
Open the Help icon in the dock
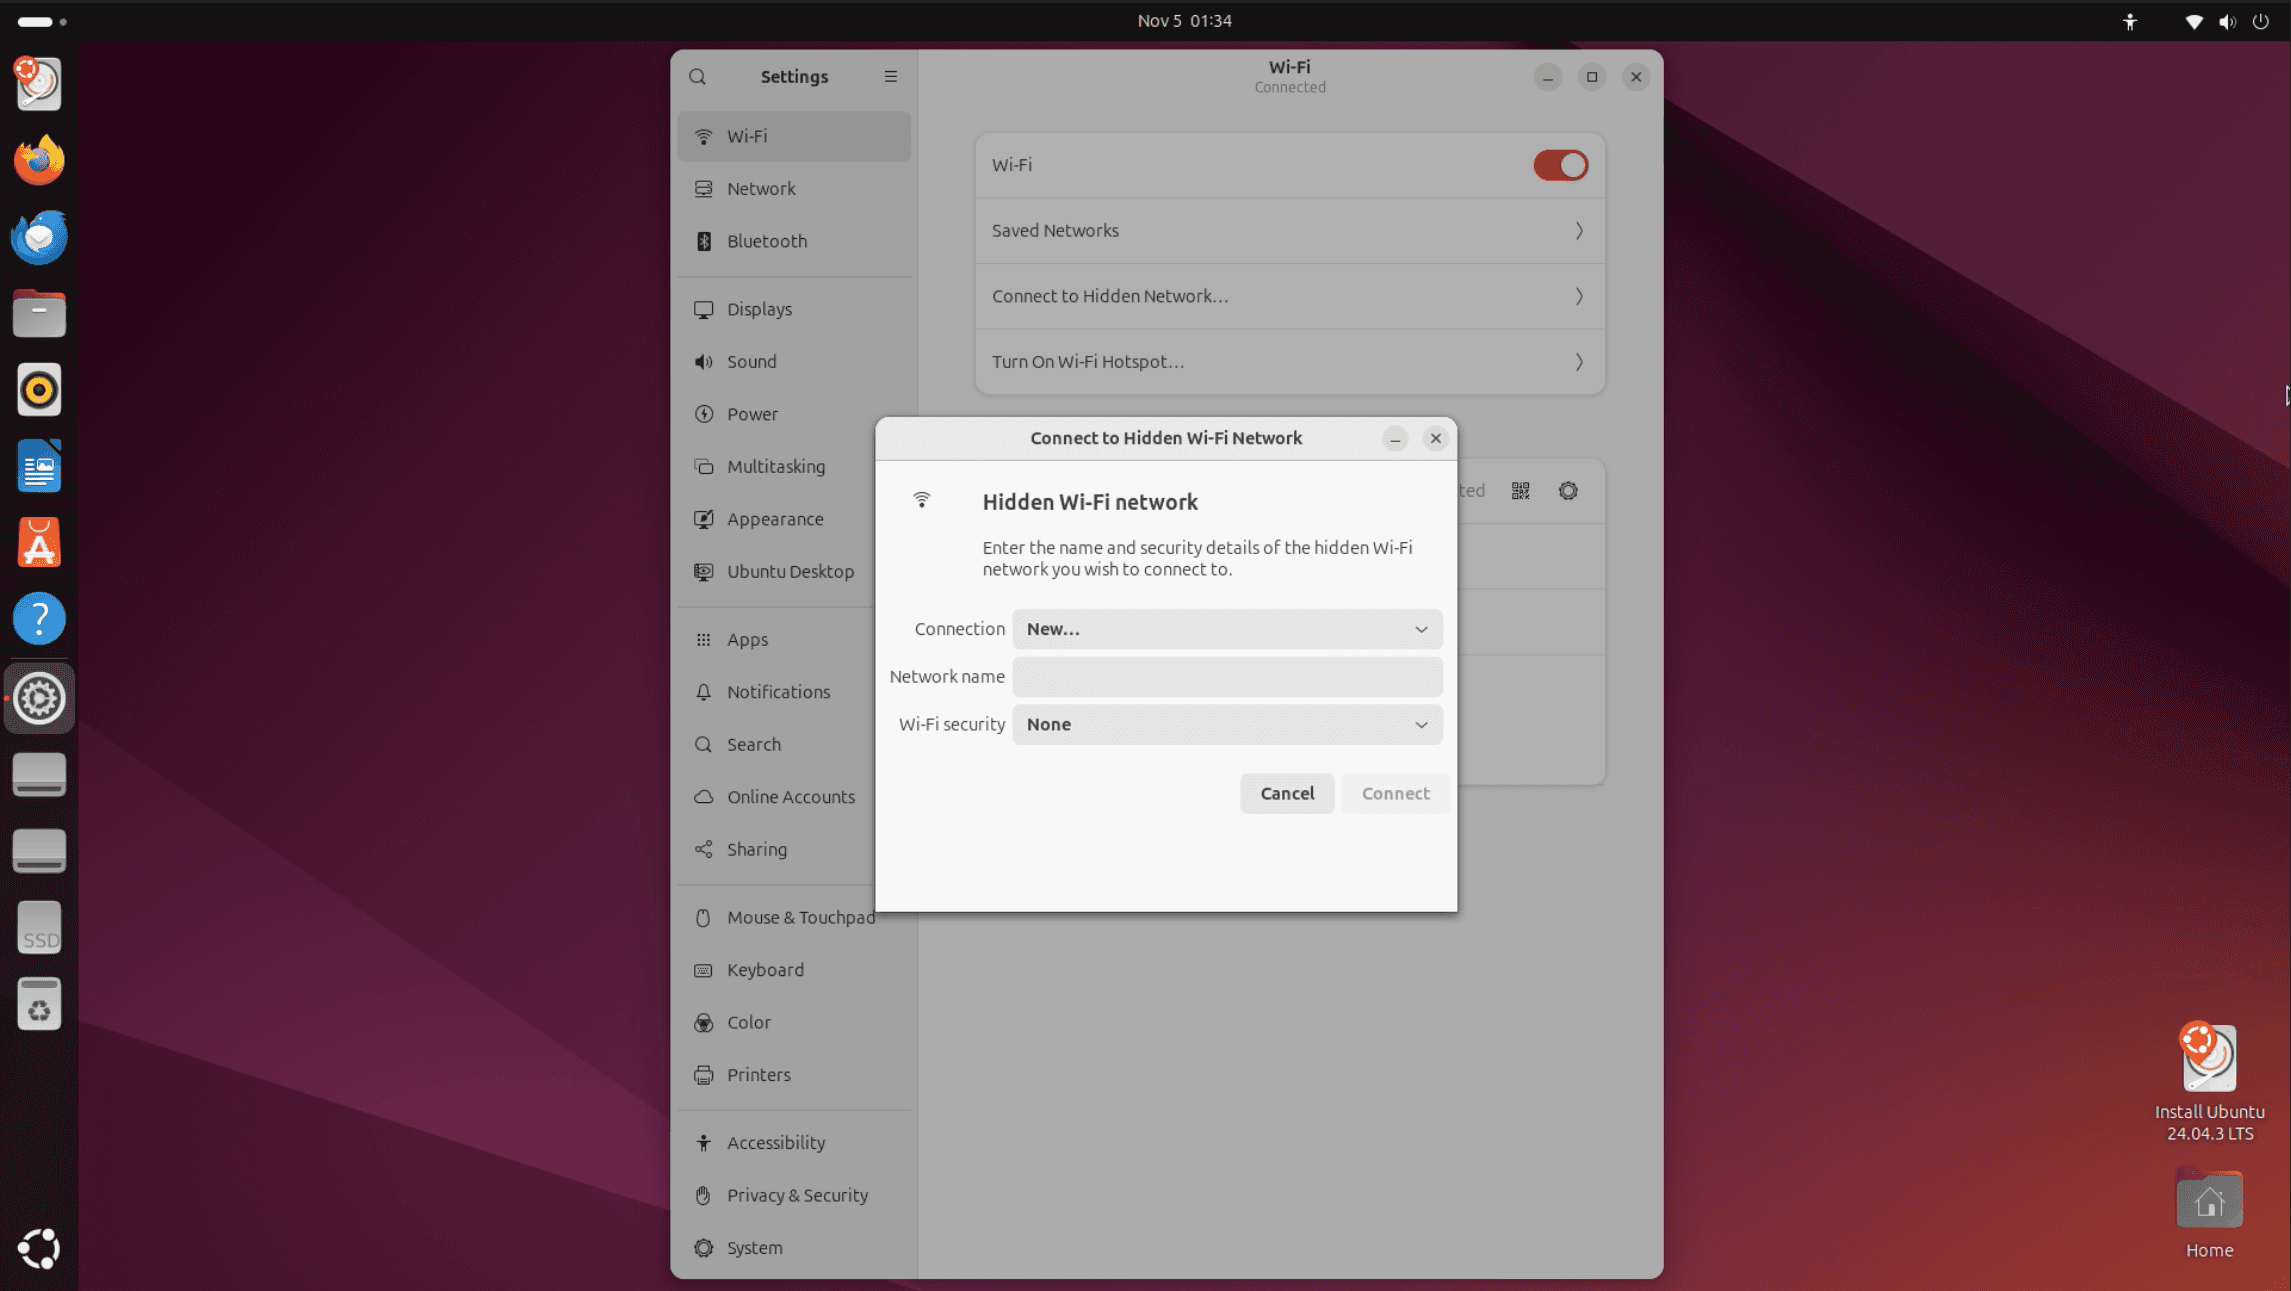39,620
